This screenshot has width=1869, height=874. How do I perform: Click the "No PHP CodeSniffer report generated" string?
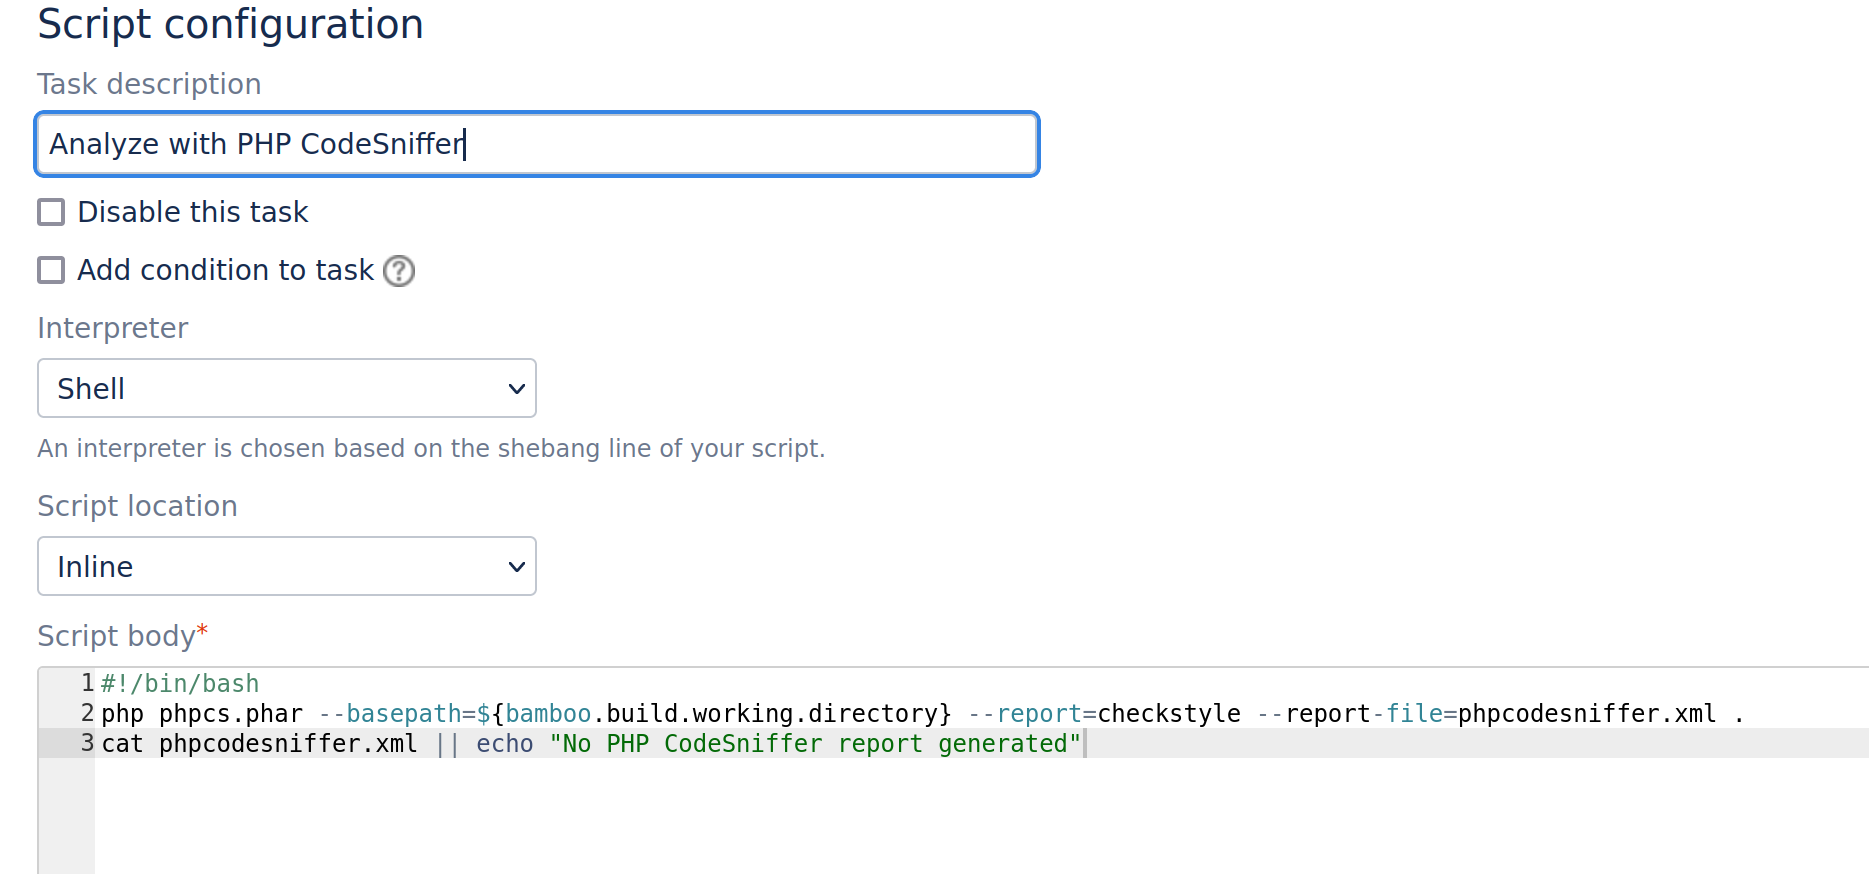coord(815,744)
